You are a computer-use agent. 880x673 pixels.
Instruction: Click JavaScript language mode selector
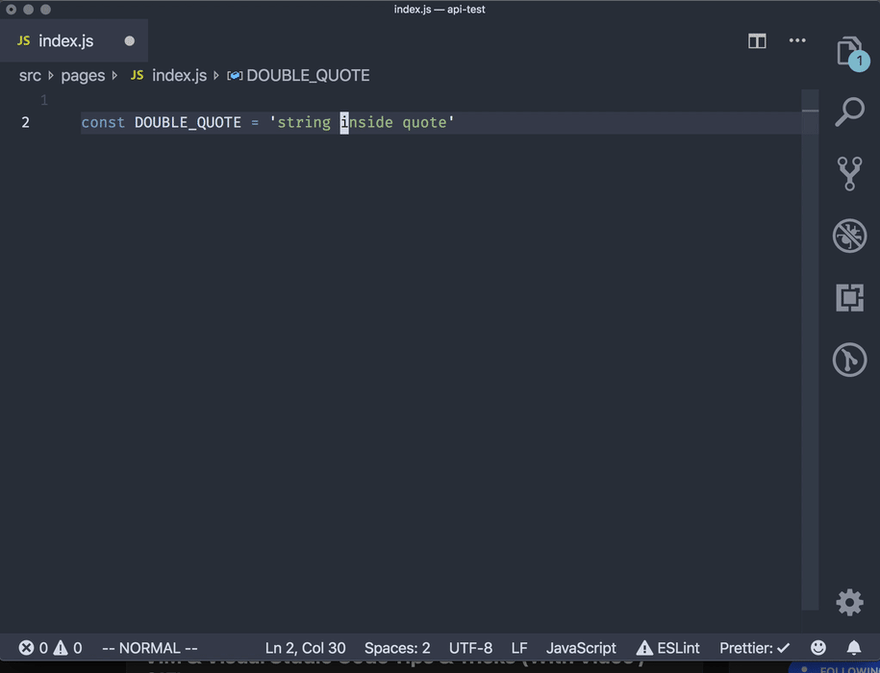tap(581, 648)
